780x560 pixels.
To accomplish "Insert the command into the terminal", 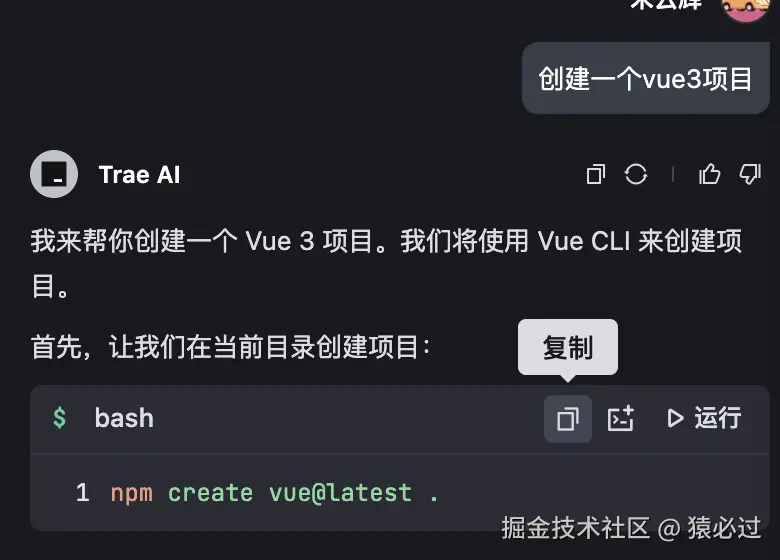I will click(620, 419).
